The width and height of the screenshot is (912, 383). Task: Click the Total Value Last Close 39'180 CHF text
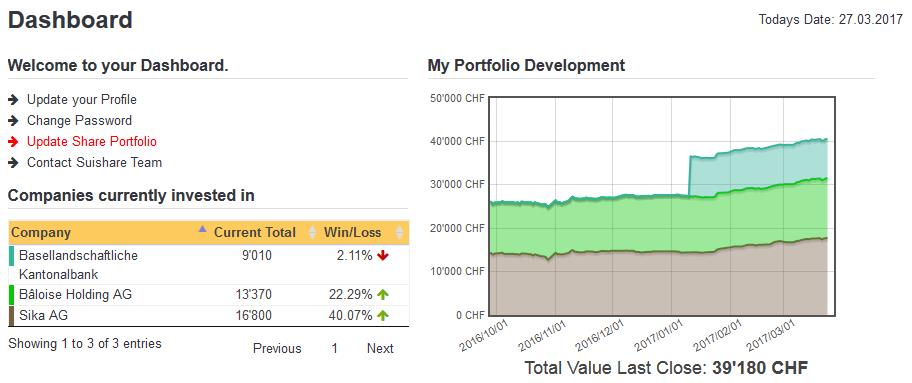coord(667,368)
